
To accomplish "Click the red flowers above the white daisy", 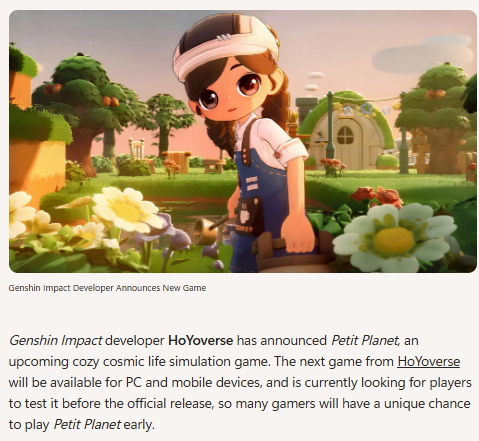I will point(377,197).
